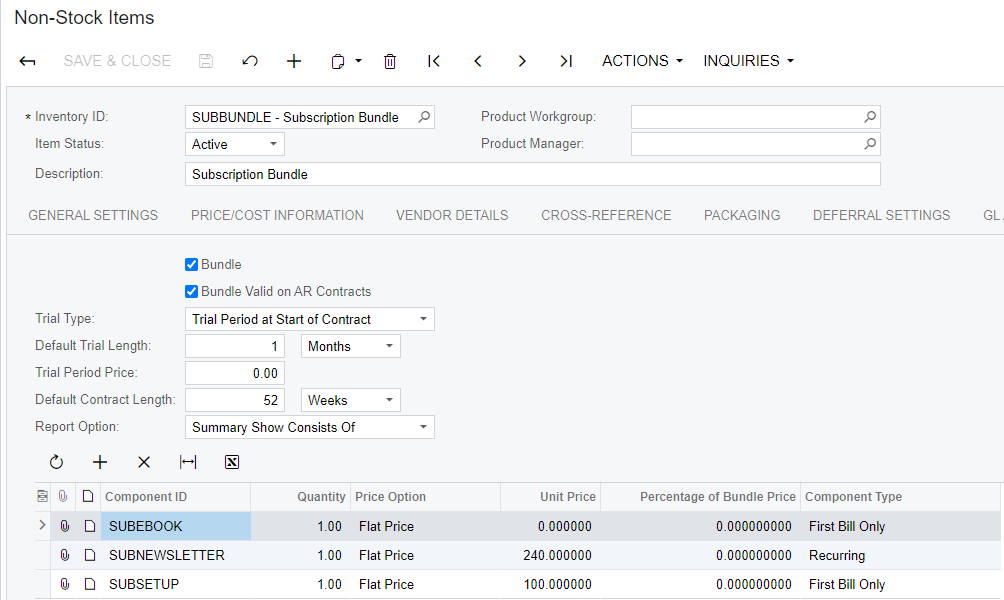Expand the Report Option dropdown
This screenshot has width=1004, height=600.
(310, 427)
